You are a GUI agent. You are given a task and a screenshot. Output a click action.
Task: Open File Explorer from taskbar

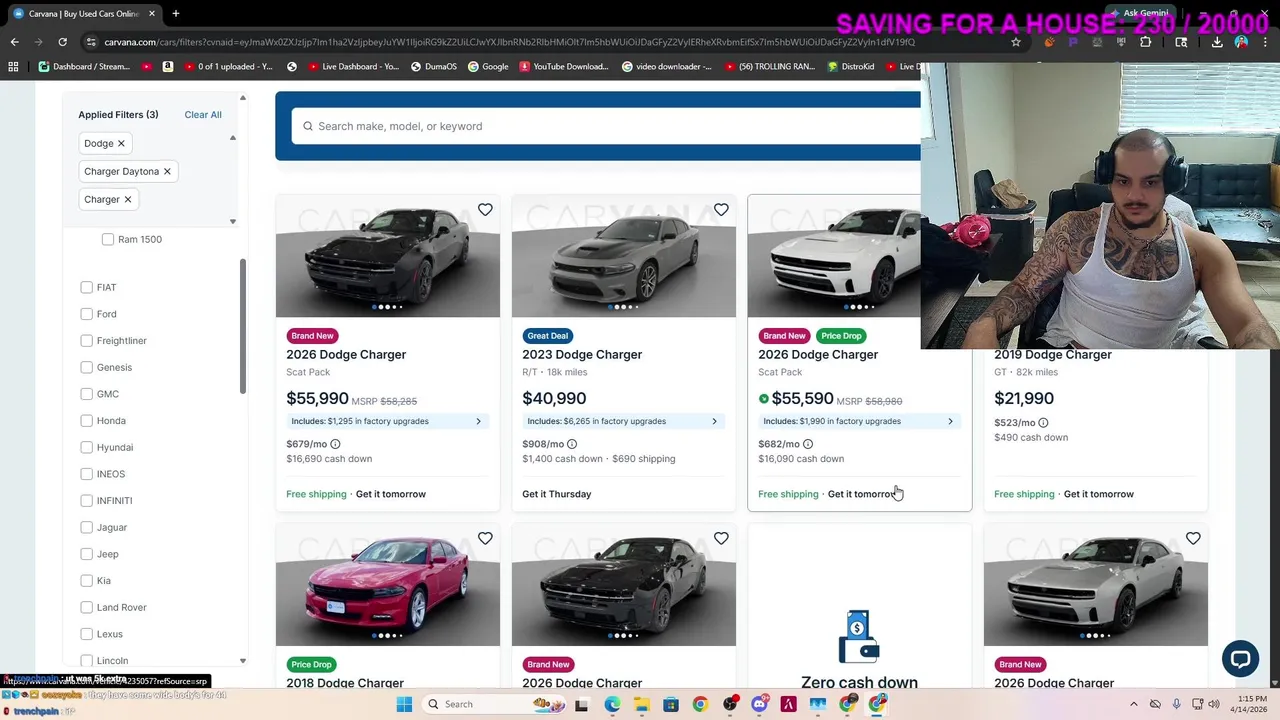tap(641, 704)
